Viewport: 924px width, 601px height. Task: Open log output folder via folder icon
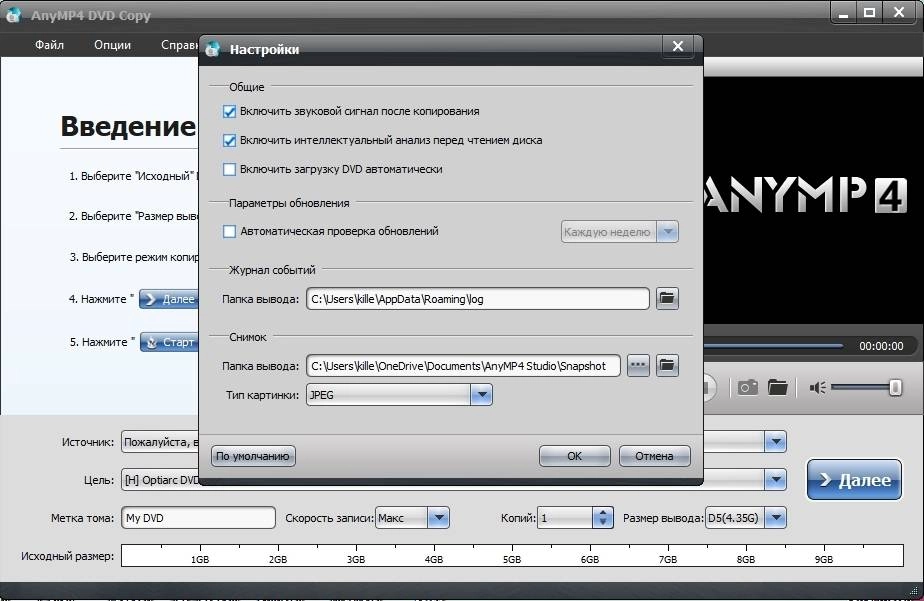click(667, 298)
